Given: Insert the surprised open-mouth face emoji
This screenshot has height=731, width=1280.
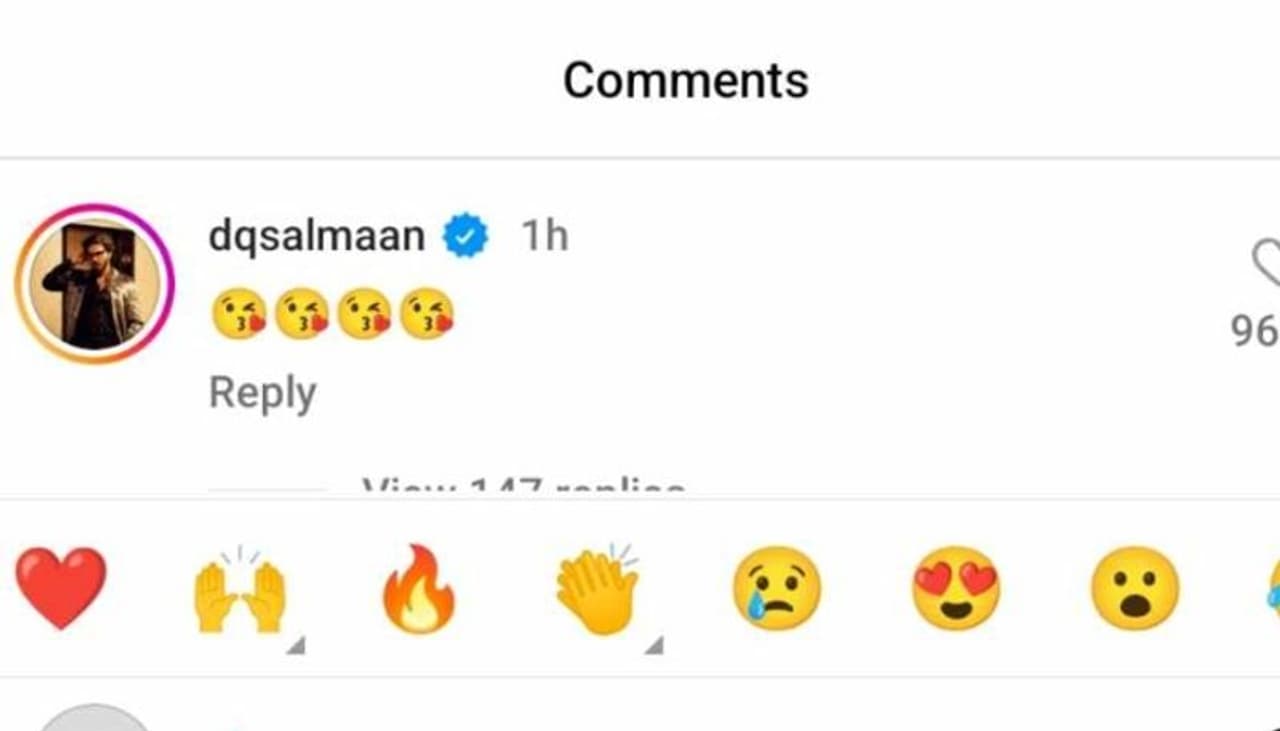Looking at the screenshot, I should point(1134,590).
